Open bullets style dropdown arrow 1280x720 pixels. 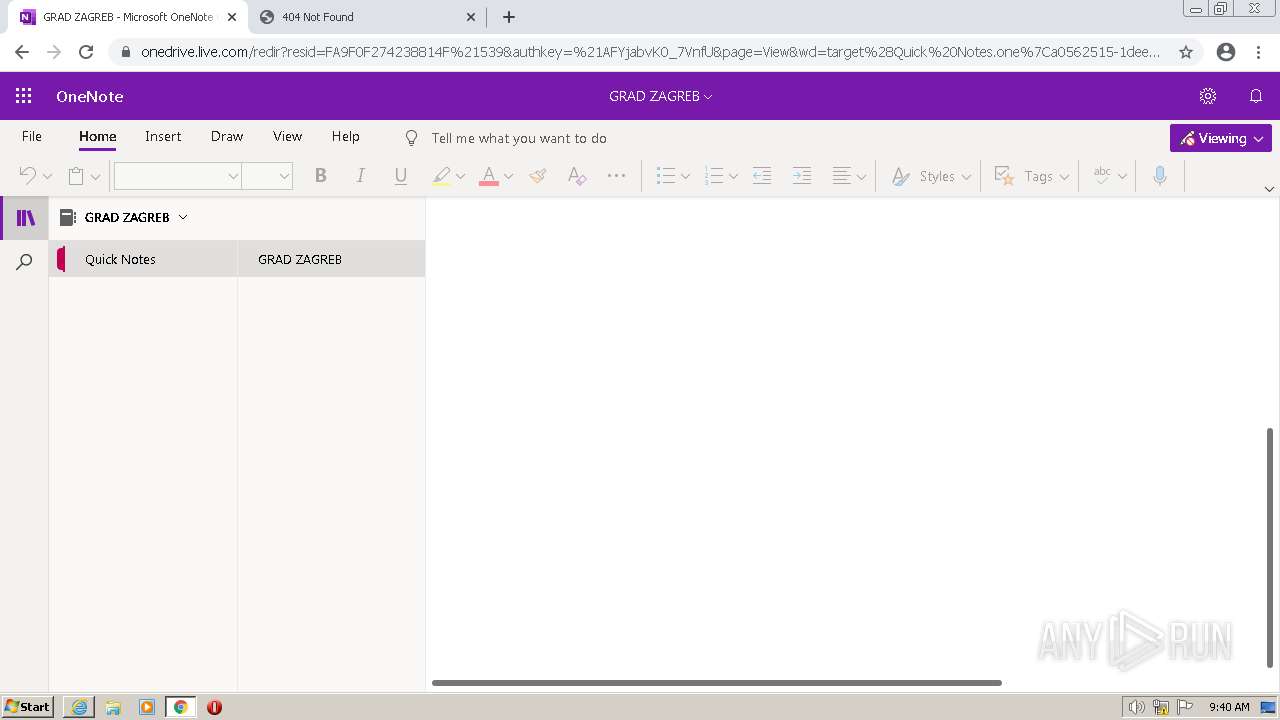[x=685, y=176]
